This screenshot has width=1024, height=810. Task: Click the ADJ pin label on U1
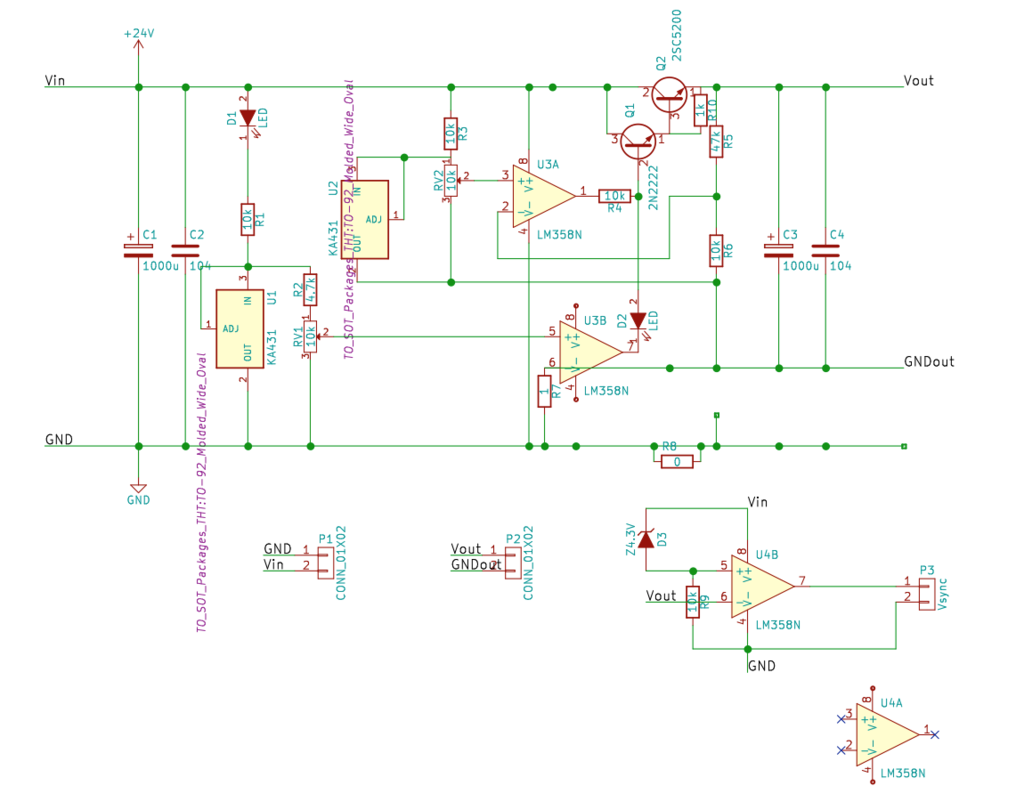click(x=231, y=329)
